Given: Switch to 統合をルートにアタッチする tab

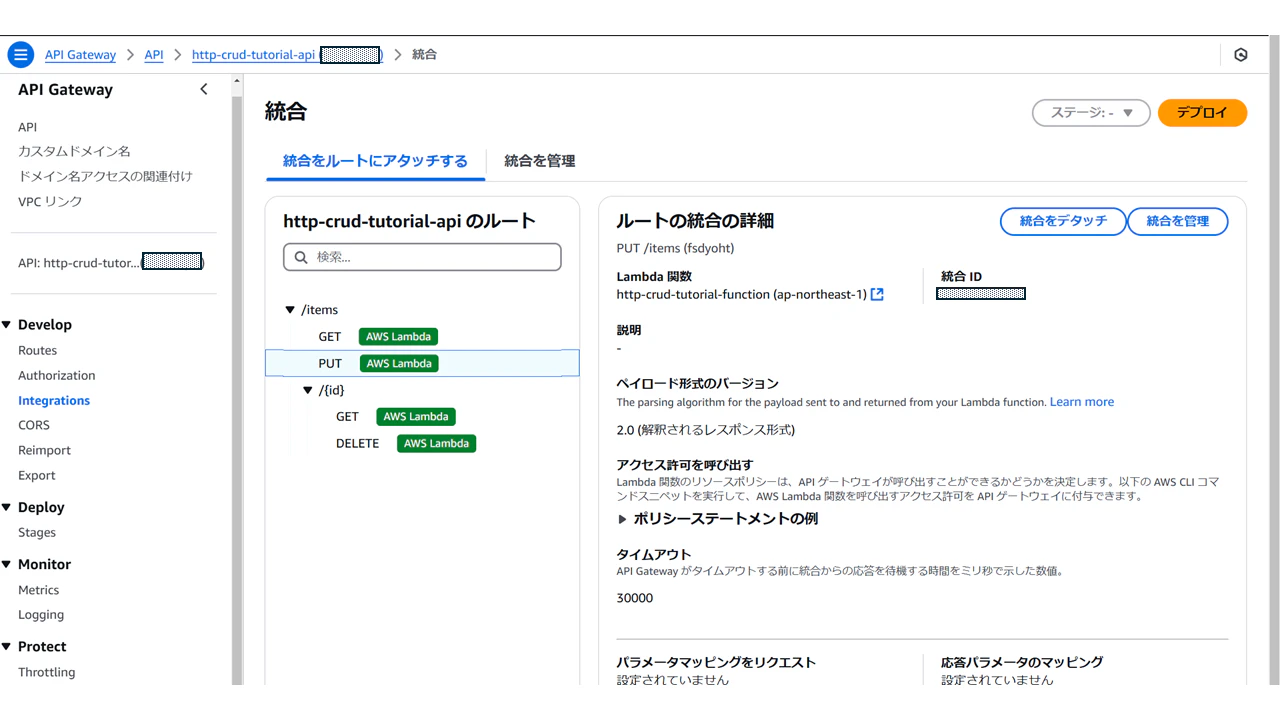Looking at the screenshot, I should tap(375, 161).
